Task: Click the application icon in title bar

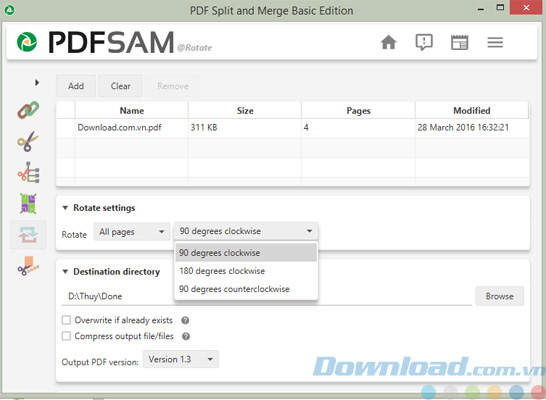Action: coord(9,9)
